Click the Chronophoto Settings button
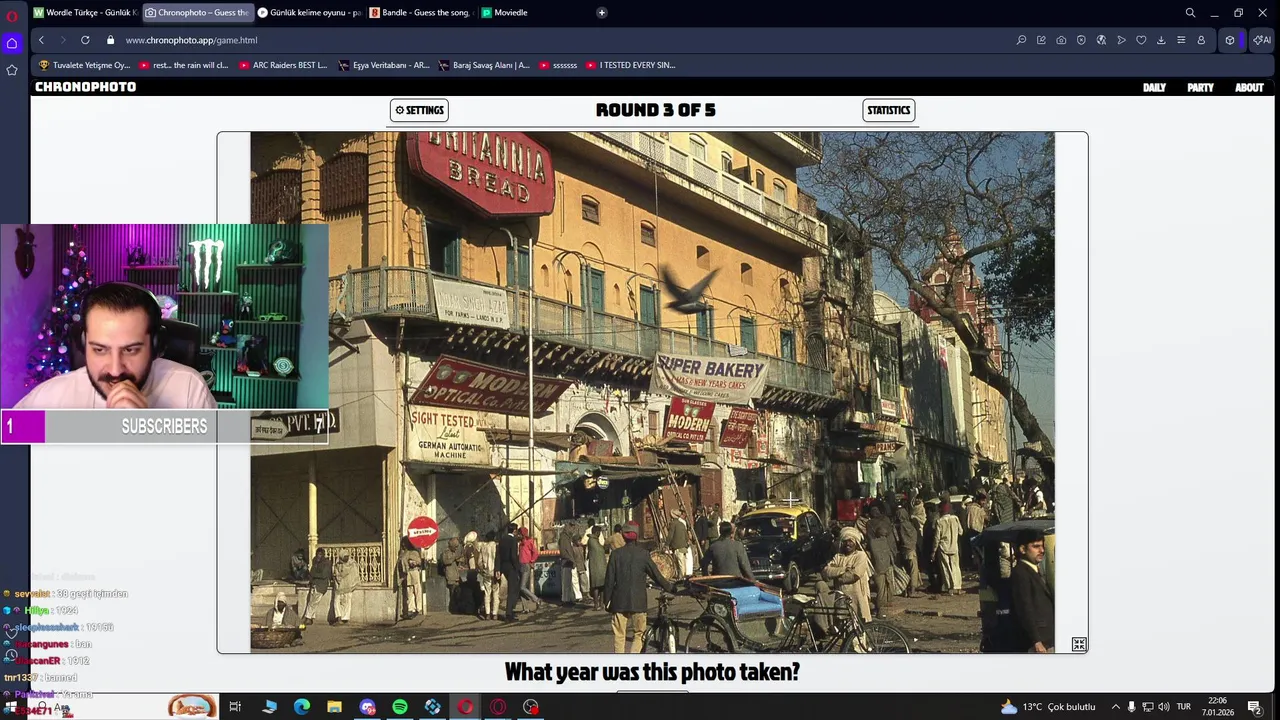Viewport: 1280px width, 720px height. coord(419,110)
